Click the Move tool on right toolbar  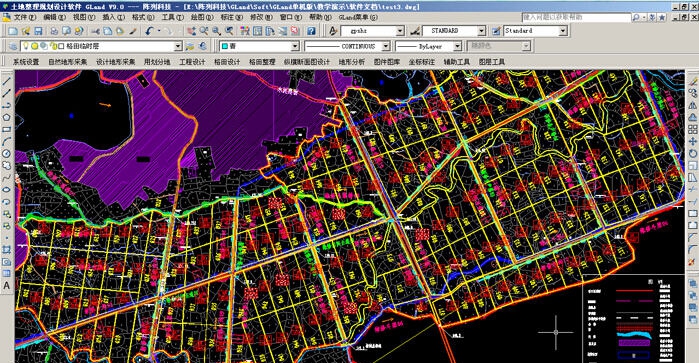pyautogui.click(x=692, y=141)
